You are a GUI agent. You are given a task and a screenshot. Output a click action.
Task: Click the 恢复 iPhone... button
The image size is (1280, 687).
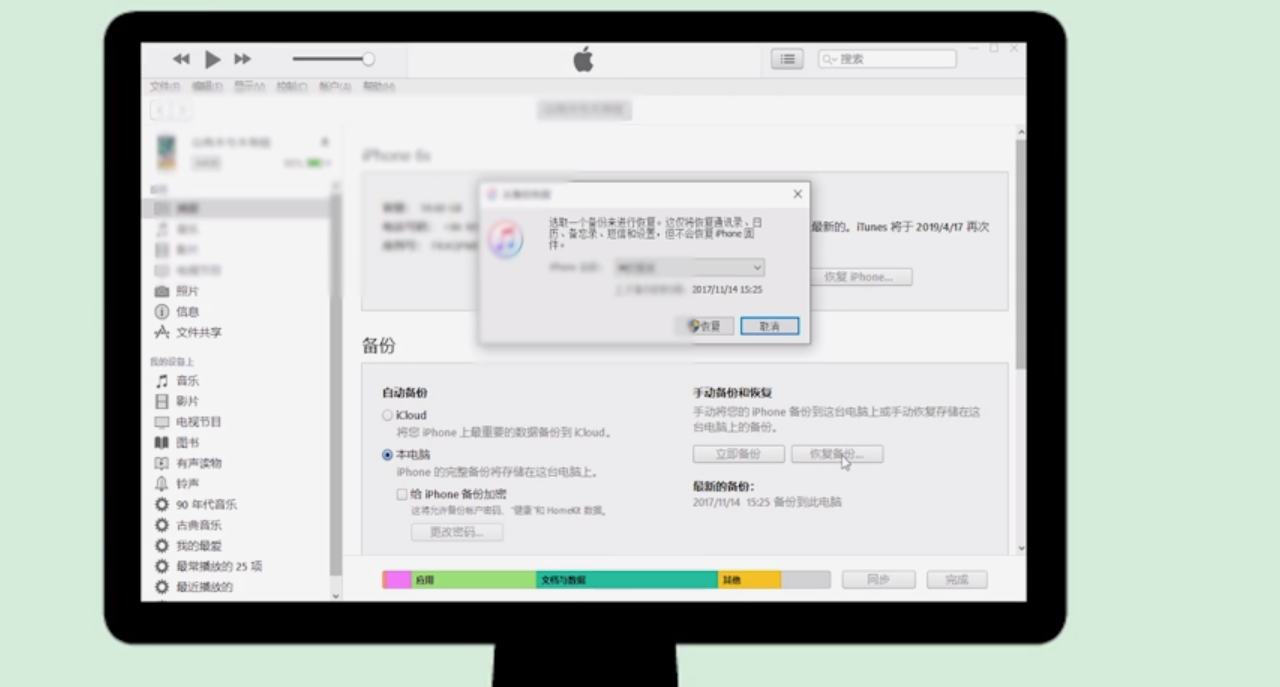859,277
